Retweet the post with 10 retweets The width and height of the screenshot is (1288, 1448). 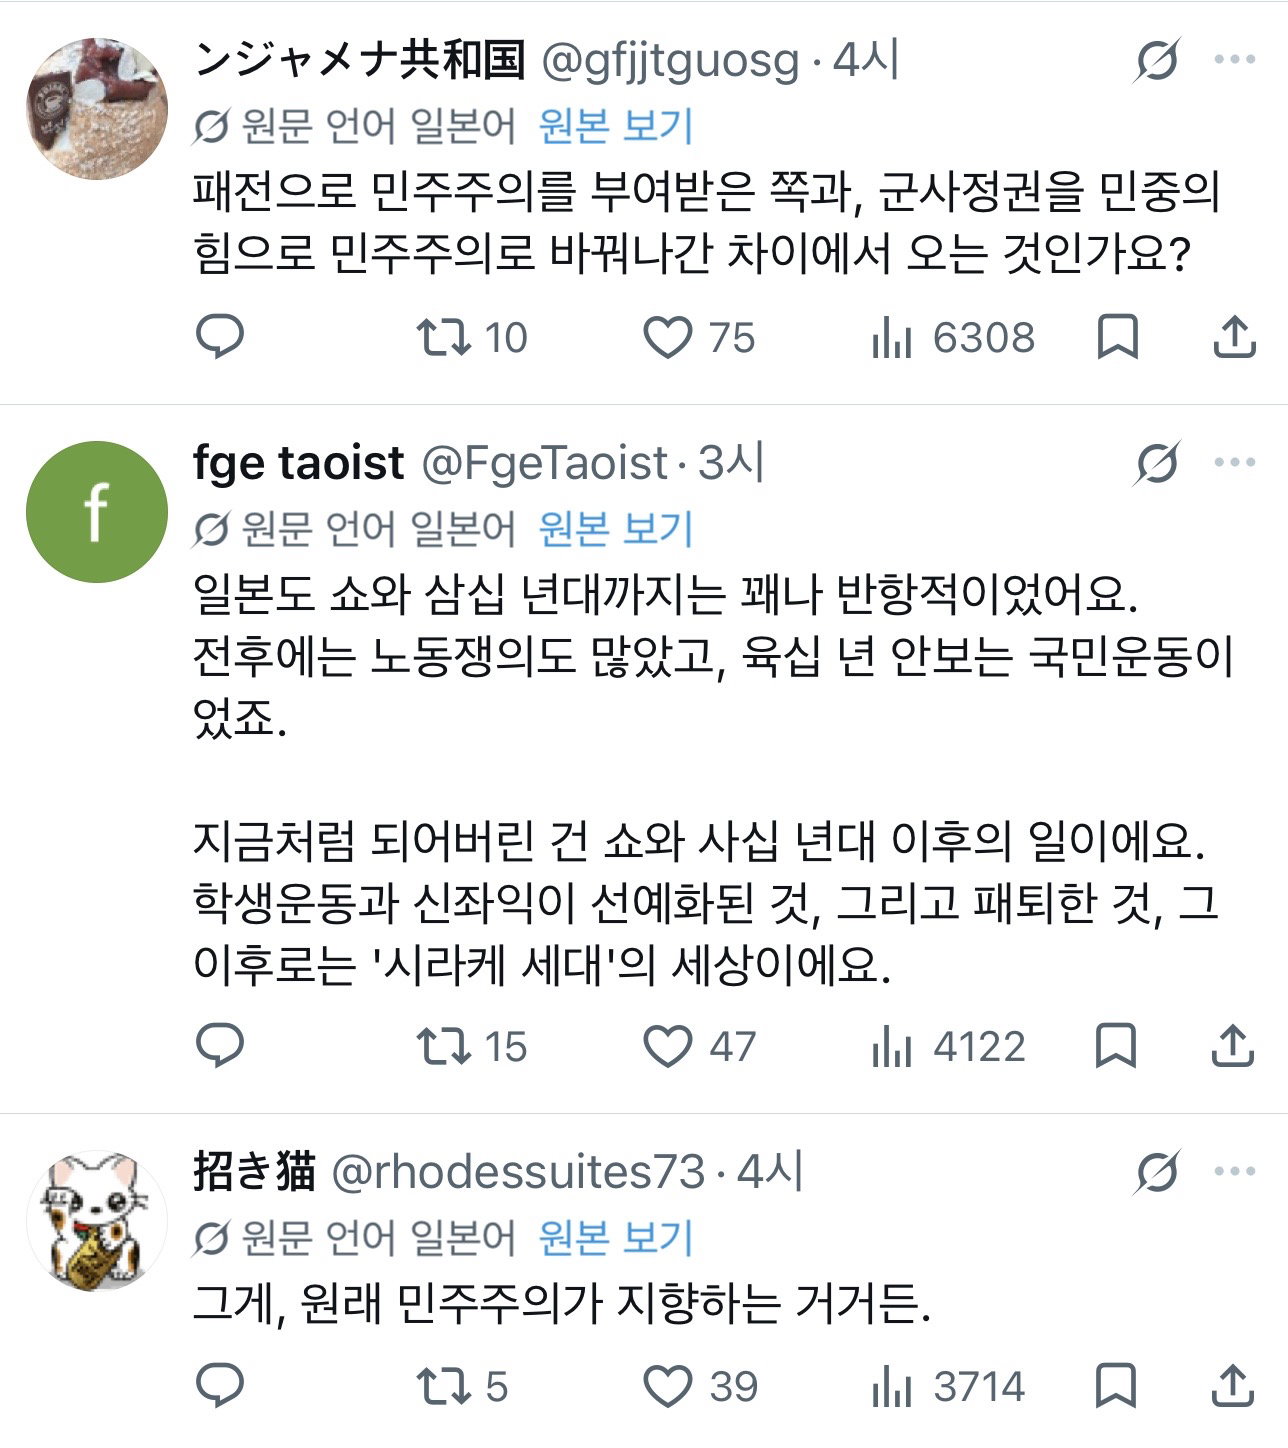[471, 338]
